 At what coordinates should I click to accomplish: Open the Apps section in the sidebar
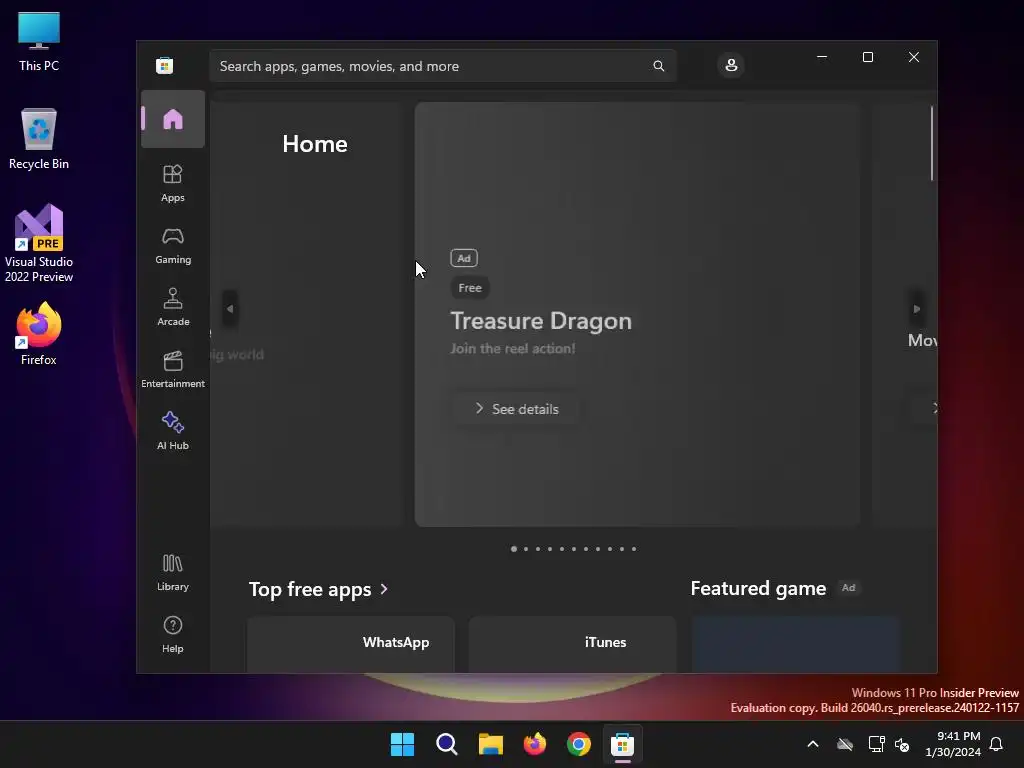point(173,184)
